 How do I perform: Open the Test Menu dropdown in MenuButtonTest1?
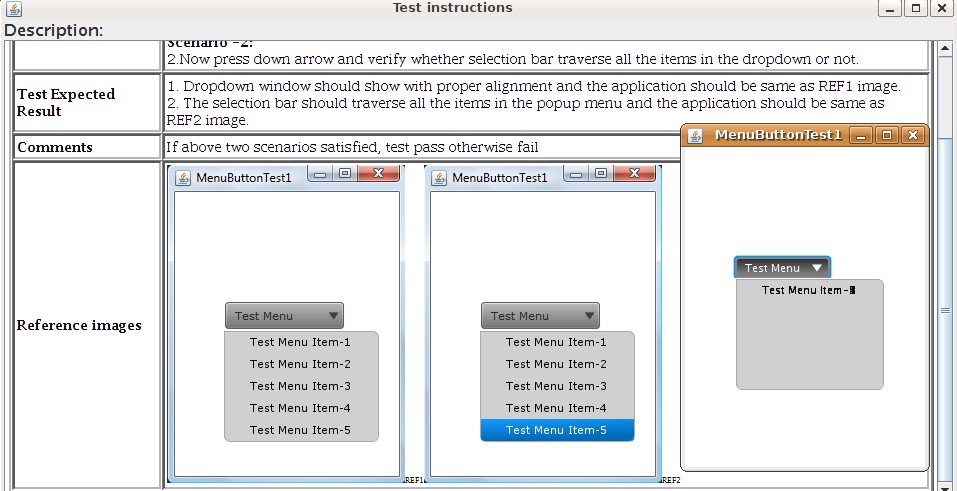782,267
